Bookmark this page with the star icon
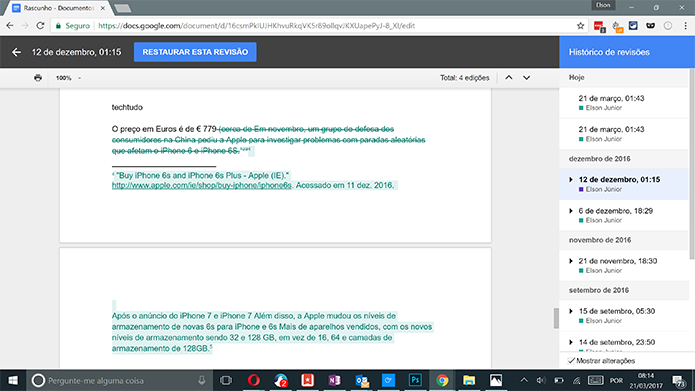695x391 pixels. click(x=580, y=26)
